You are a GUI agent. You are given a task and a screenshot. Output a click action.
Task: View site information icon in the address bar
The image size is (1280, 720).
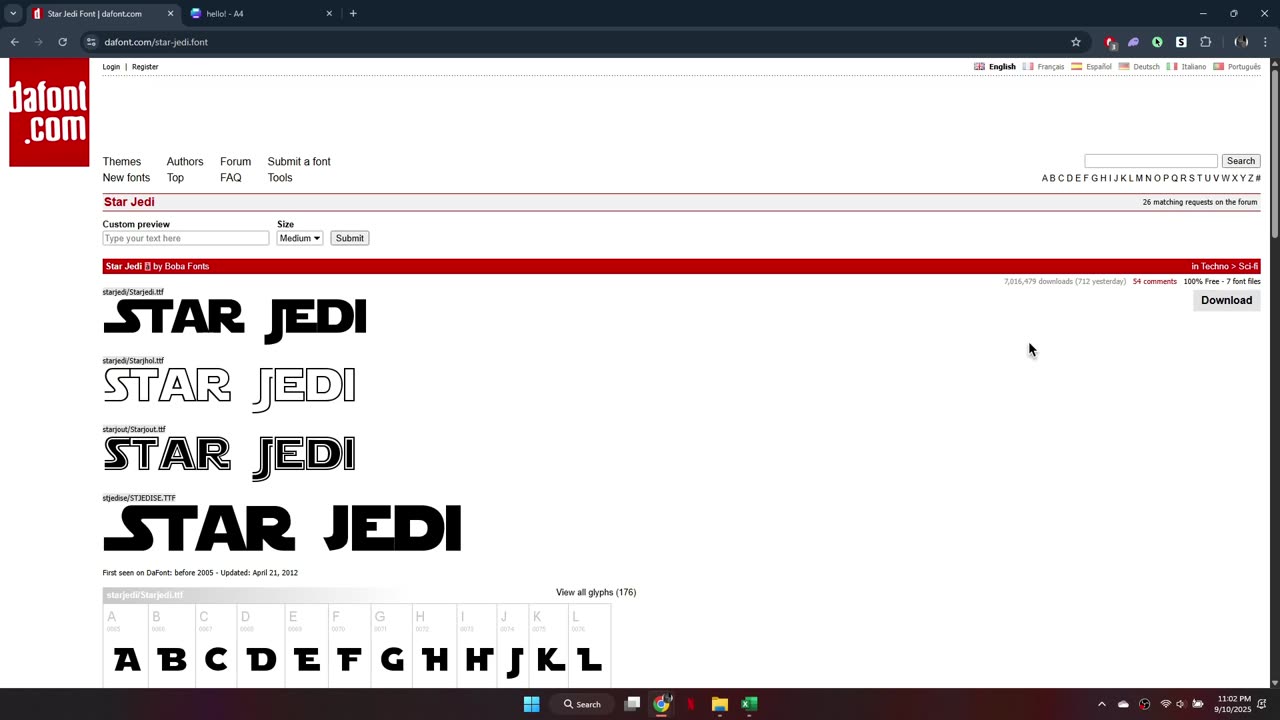[x=91, y=42]
